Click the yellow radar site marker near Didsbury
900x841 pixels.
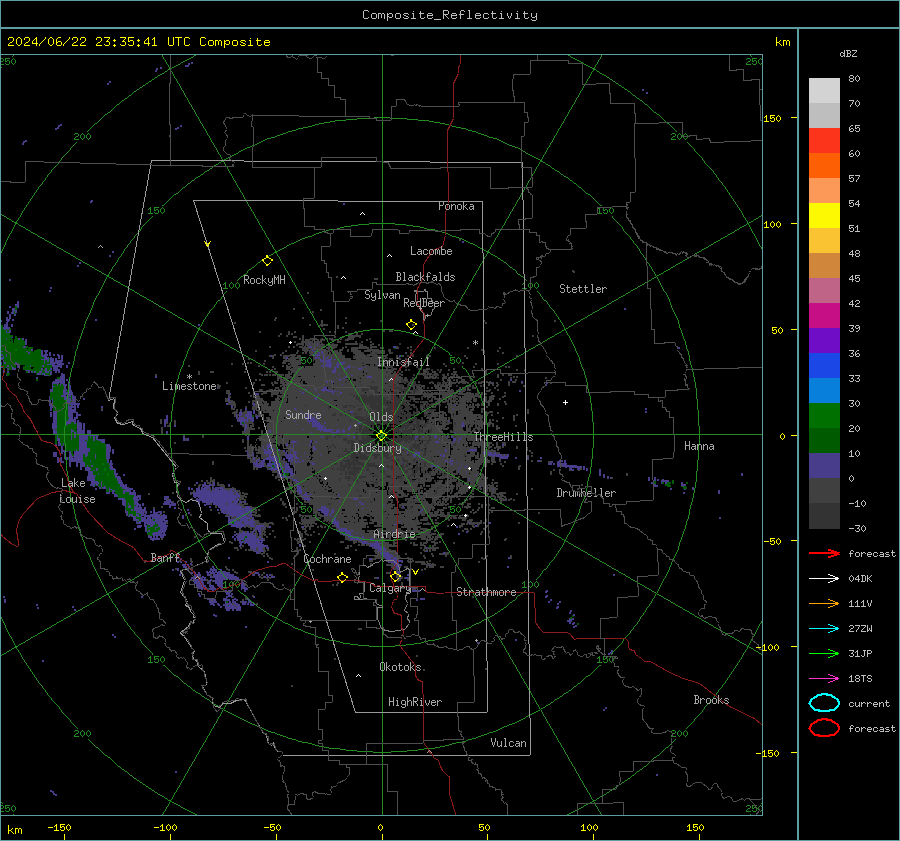click(381, 436)
